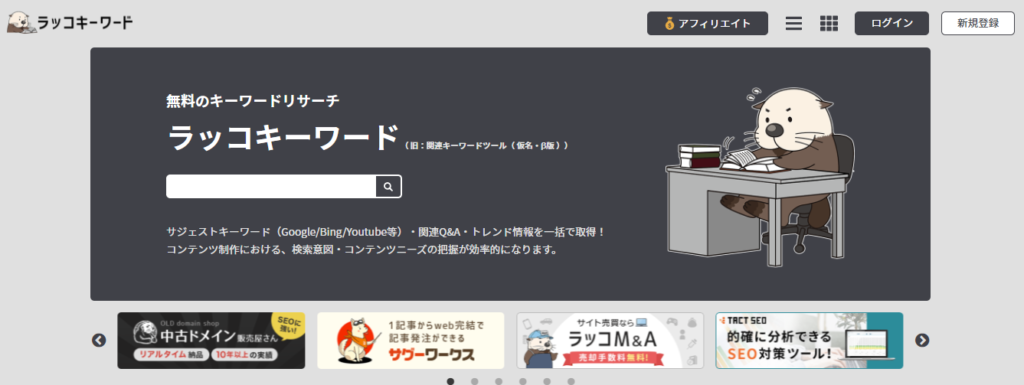Select the last carousel pagination dot
Viewport: 1024px width, 385px height.
571,381
